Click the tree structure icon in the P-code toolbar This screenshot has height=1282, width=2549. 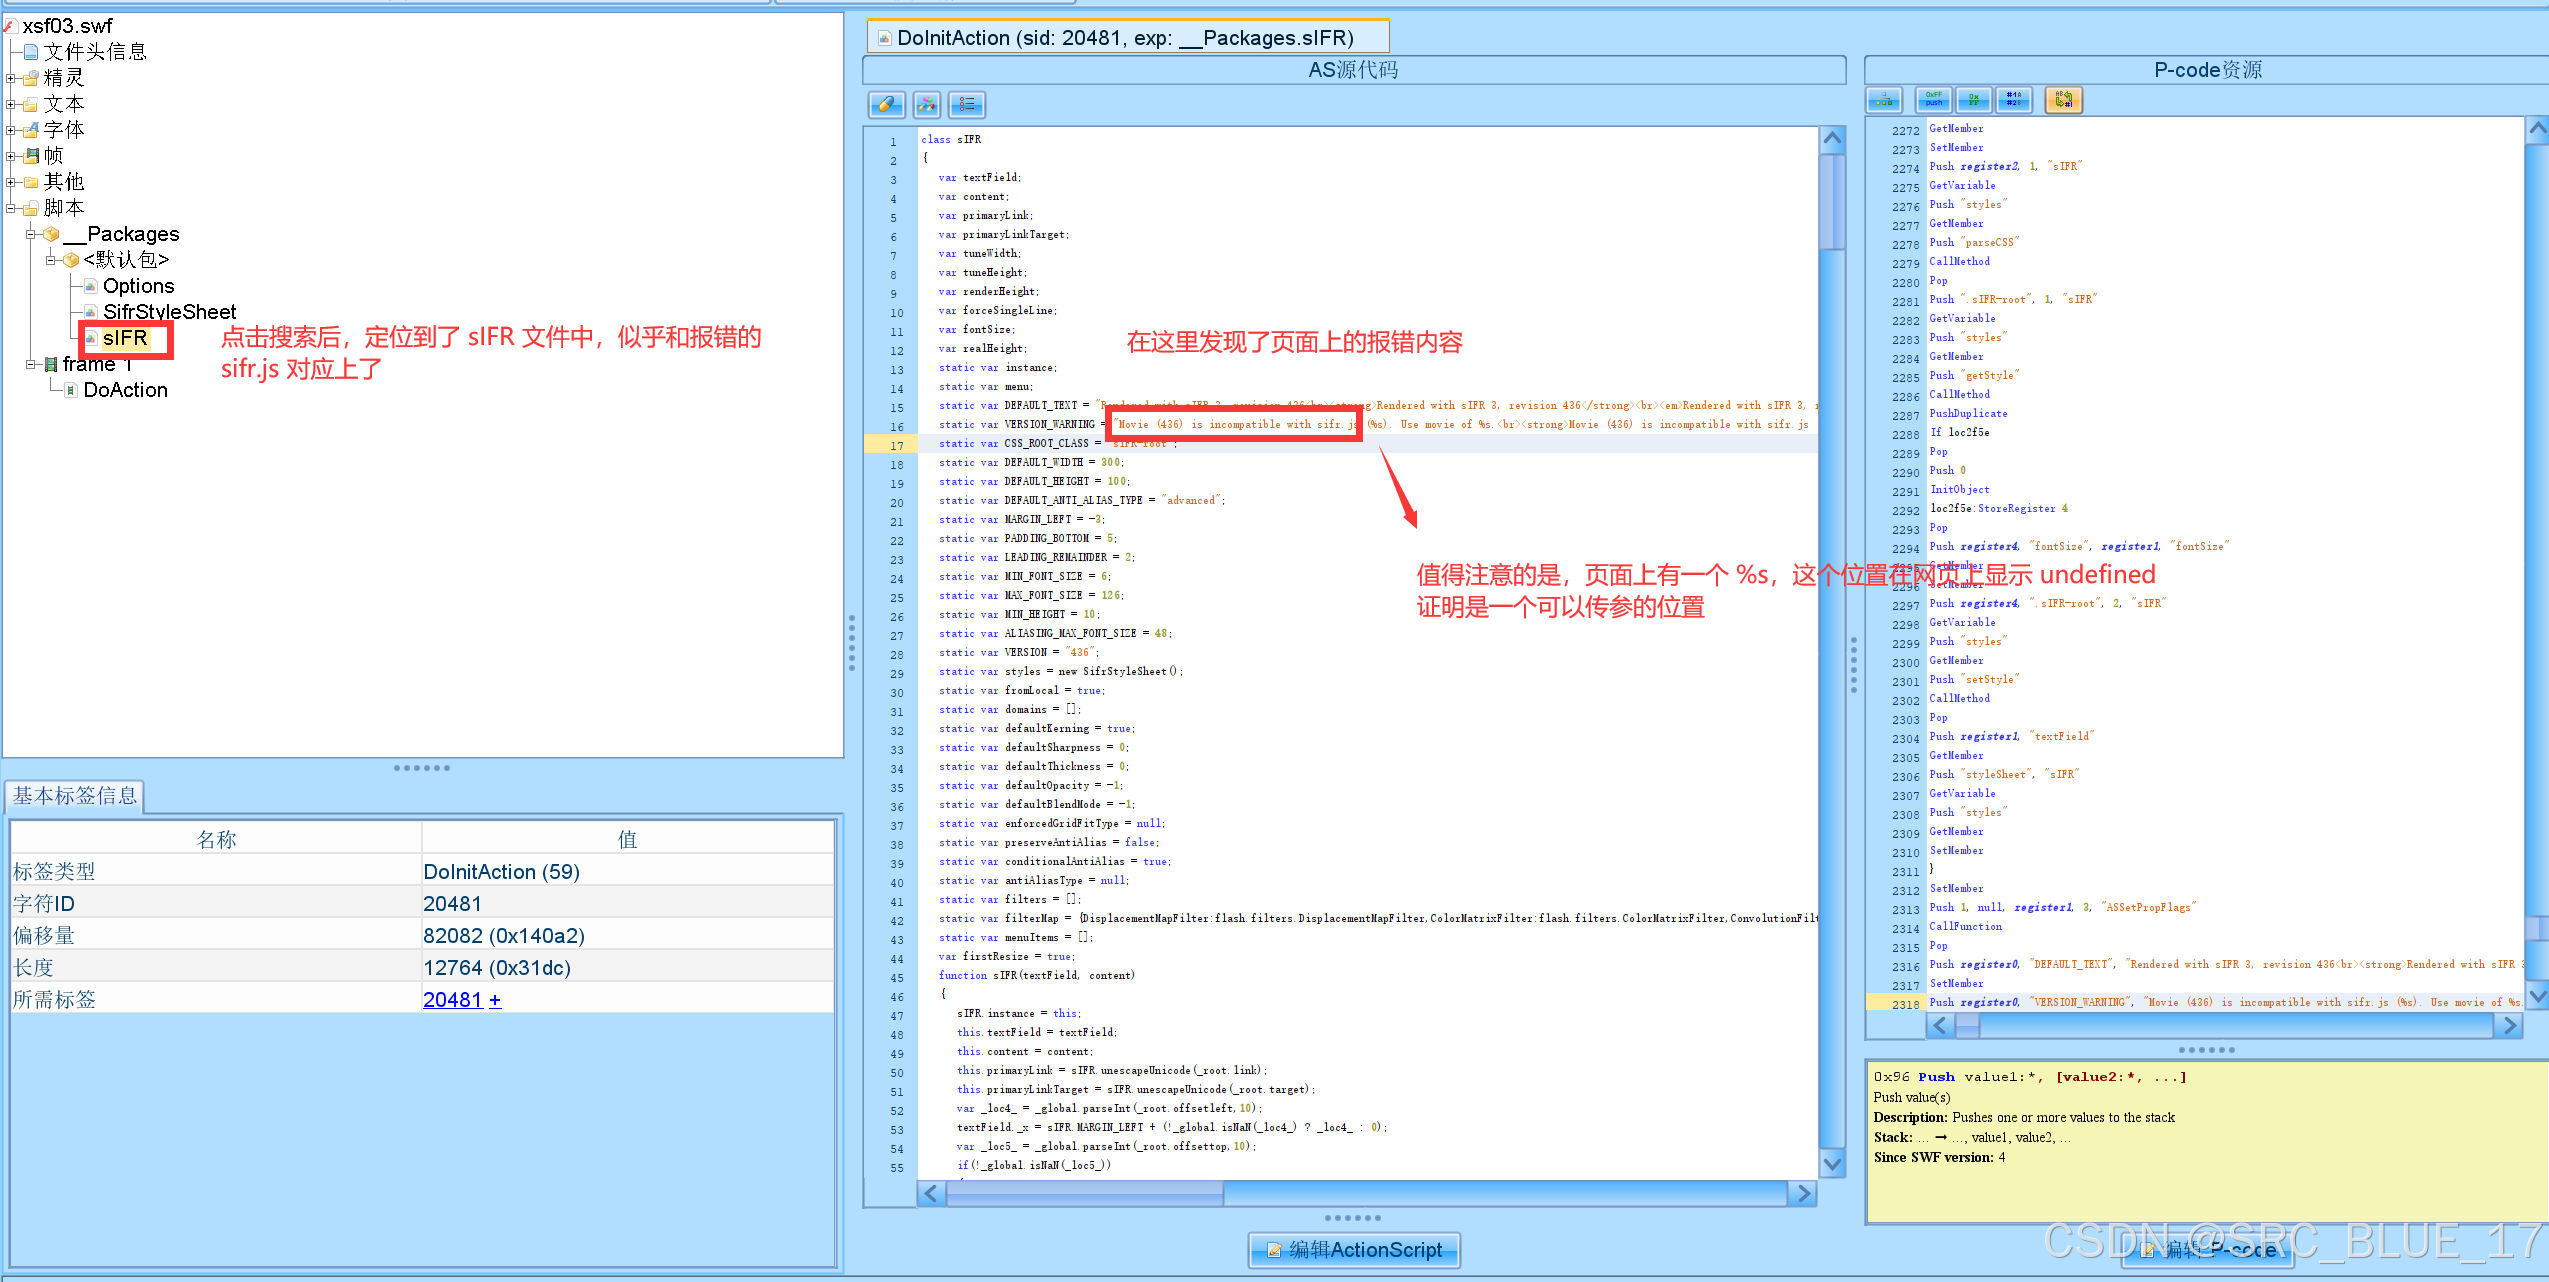(x=1884, y=100)
